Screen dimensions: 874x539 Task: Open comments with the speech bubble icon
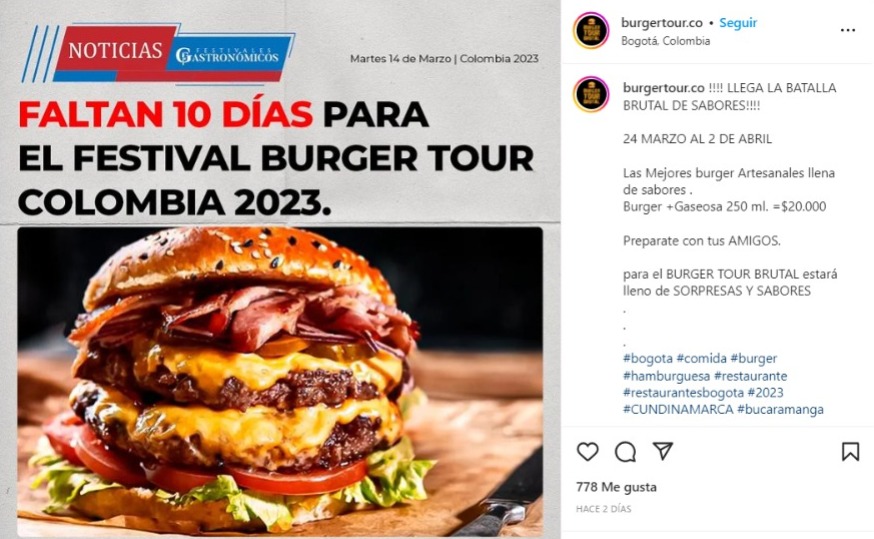pyautogui.click(x=625, y=451)
